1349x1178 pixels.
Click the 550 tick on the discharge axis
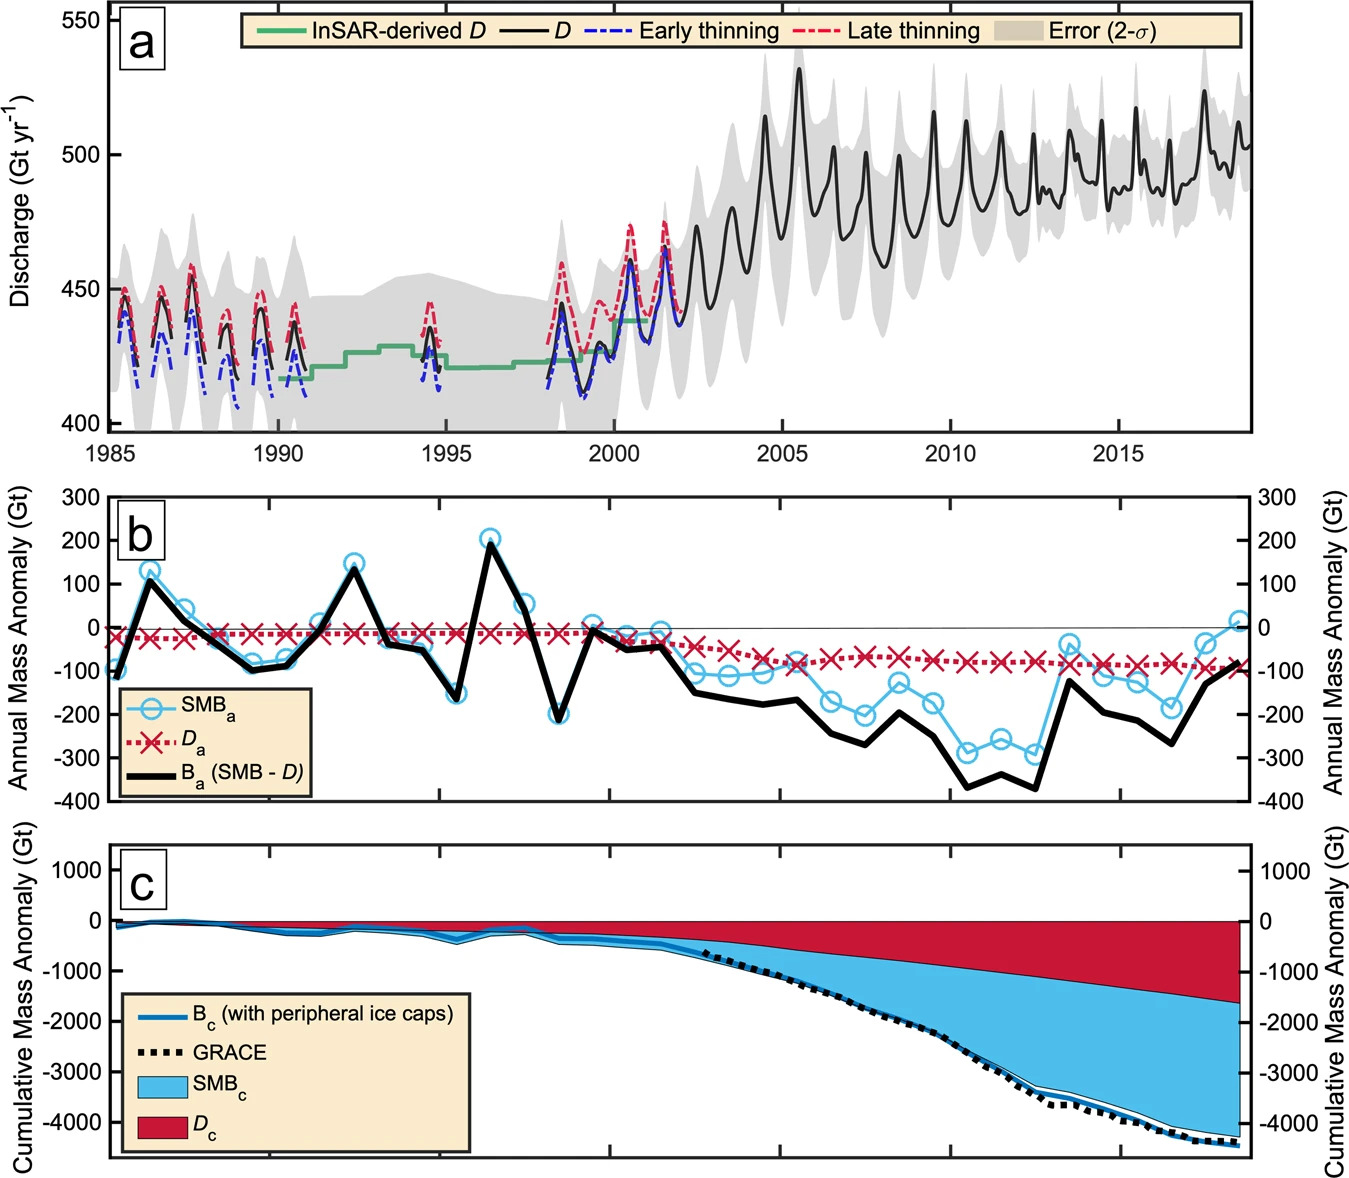pos(80,21)
